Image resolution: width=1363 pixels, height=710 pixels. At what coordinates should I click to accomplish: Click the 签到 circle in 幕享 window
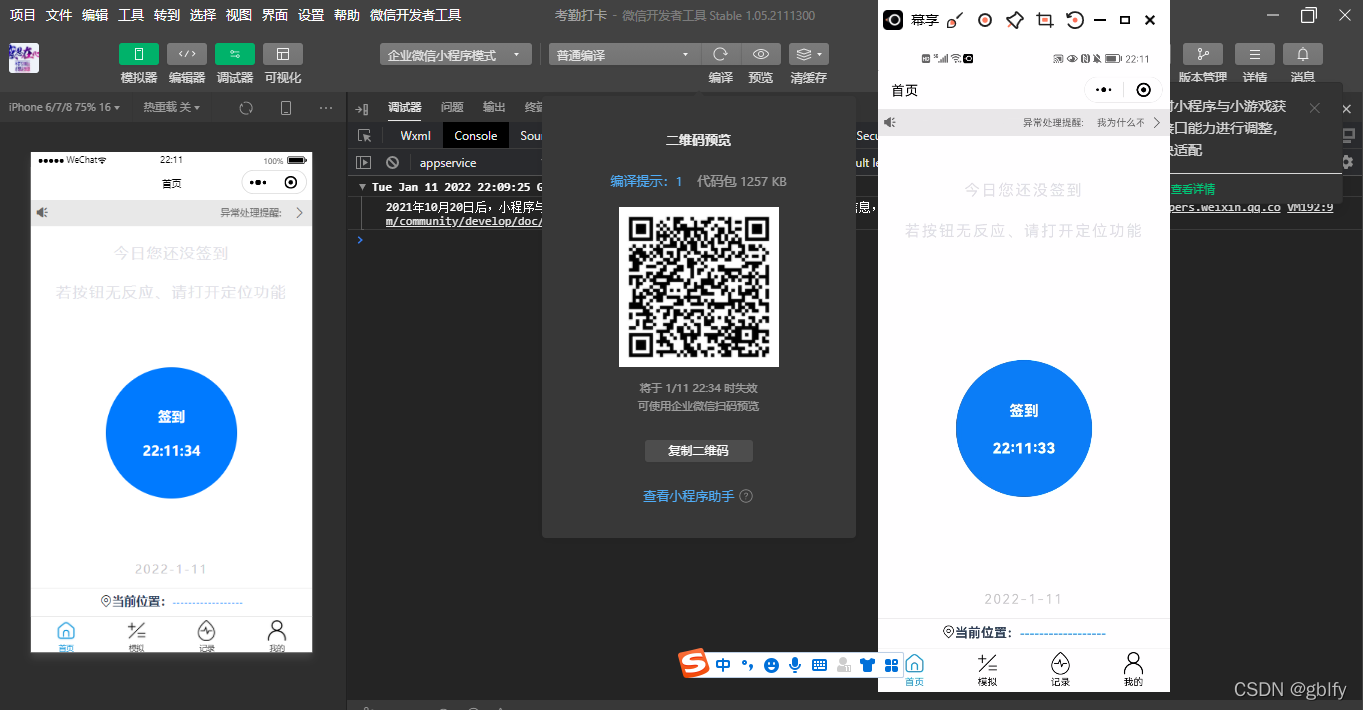pos(1024,429)
